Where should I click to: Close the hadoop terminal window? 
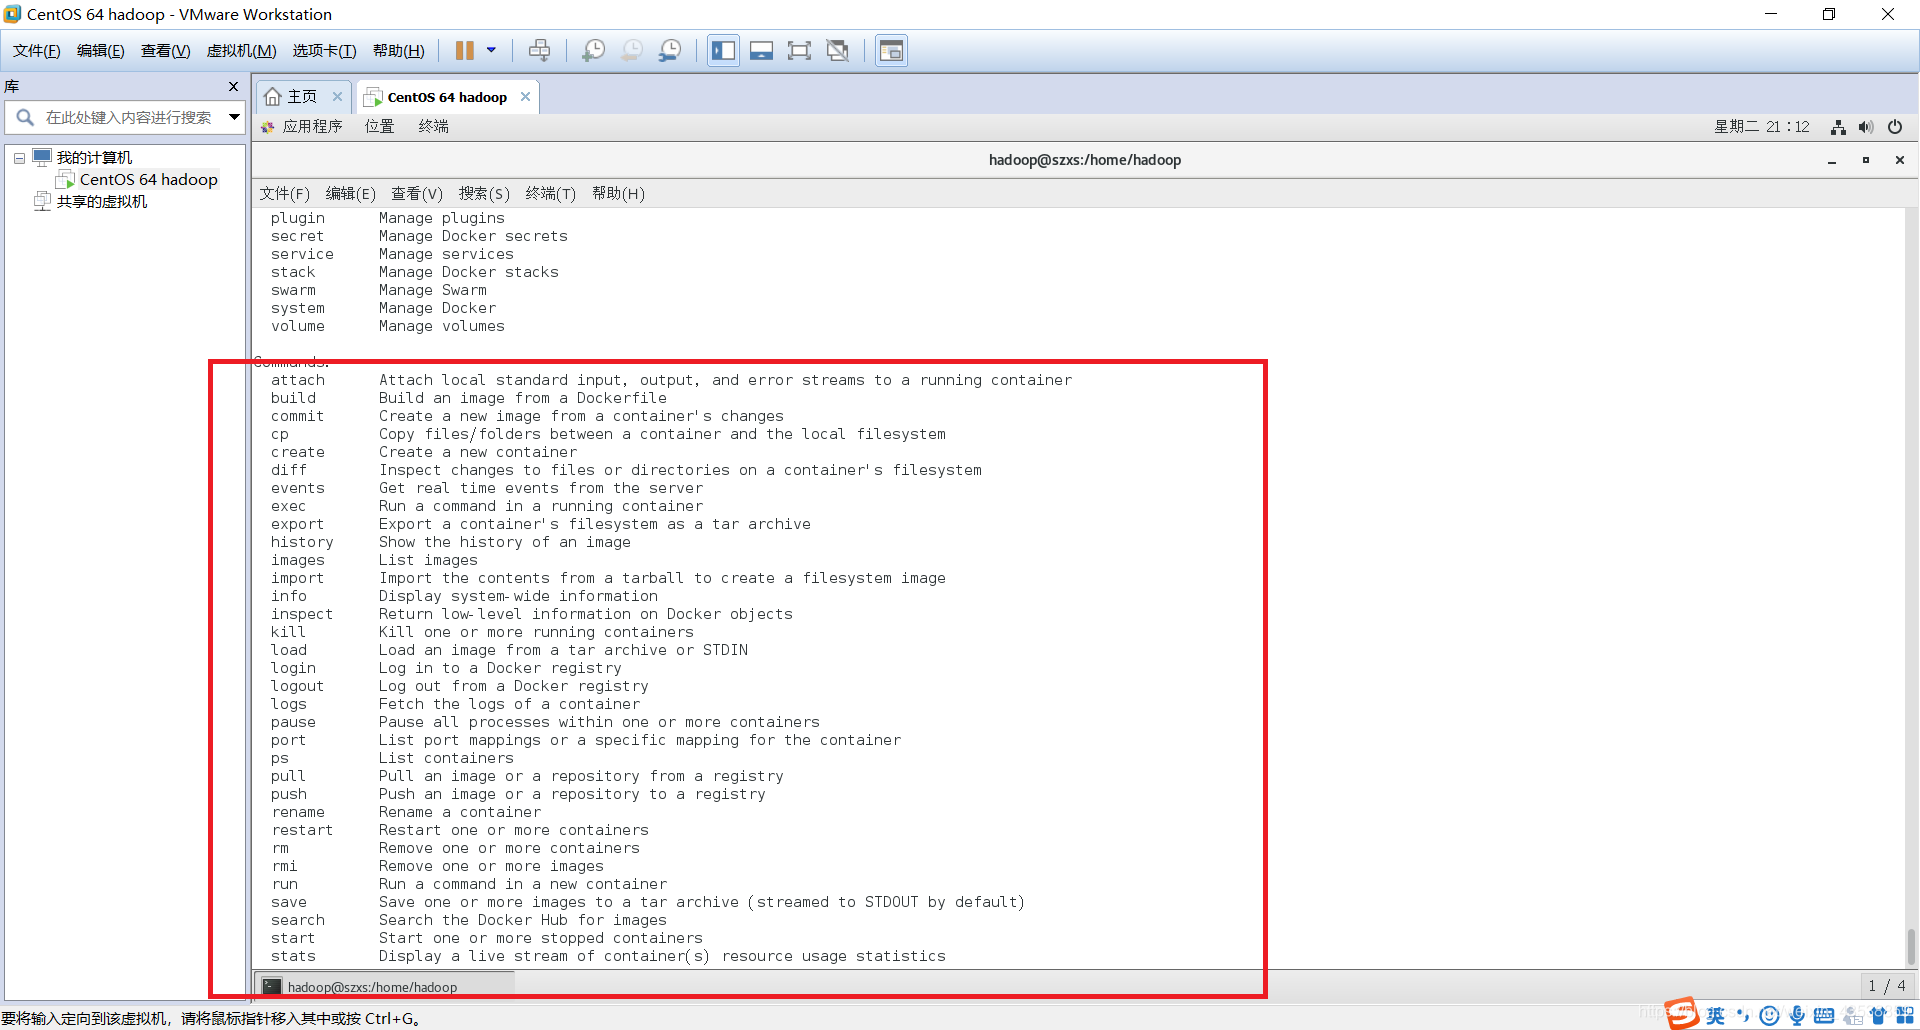(x=1900, y=161)
